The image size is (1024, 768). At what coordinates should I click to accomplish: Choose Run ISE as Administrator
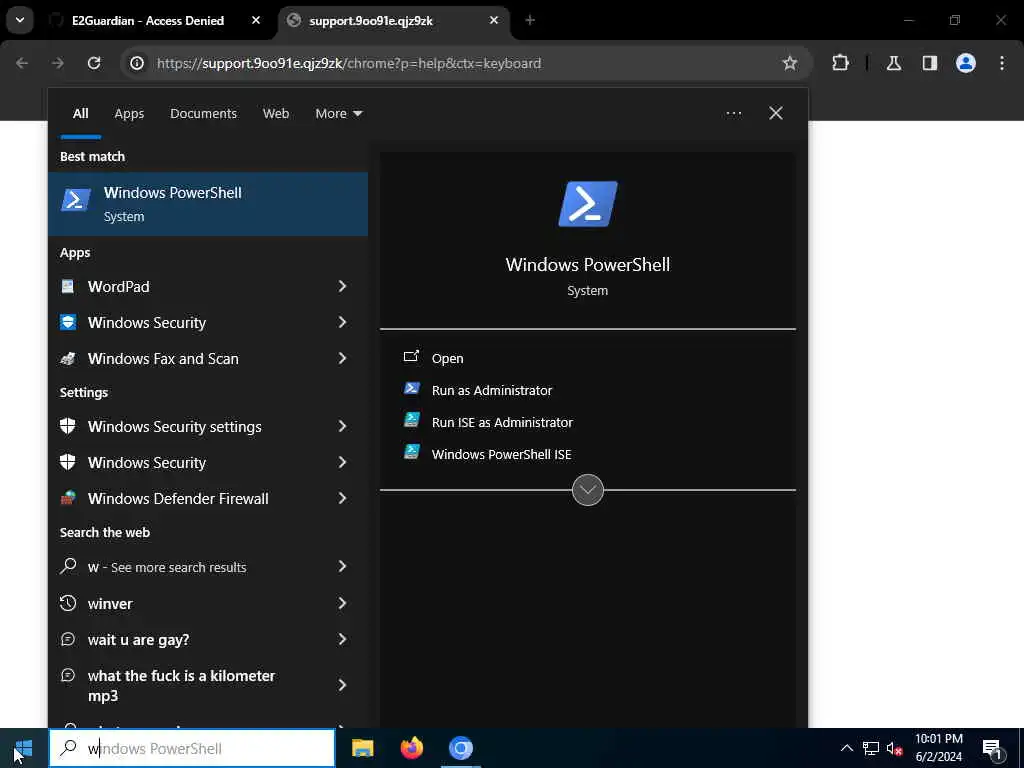(x=502, y=423)
